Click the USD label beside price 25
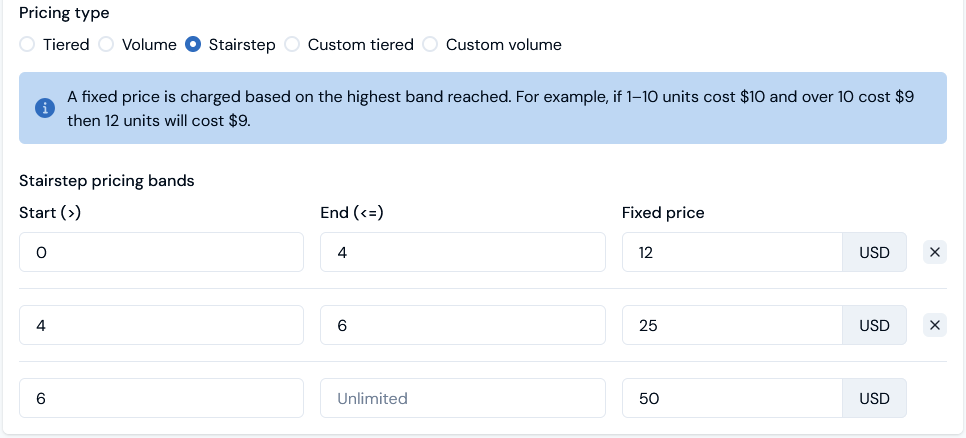 (874, 325)
